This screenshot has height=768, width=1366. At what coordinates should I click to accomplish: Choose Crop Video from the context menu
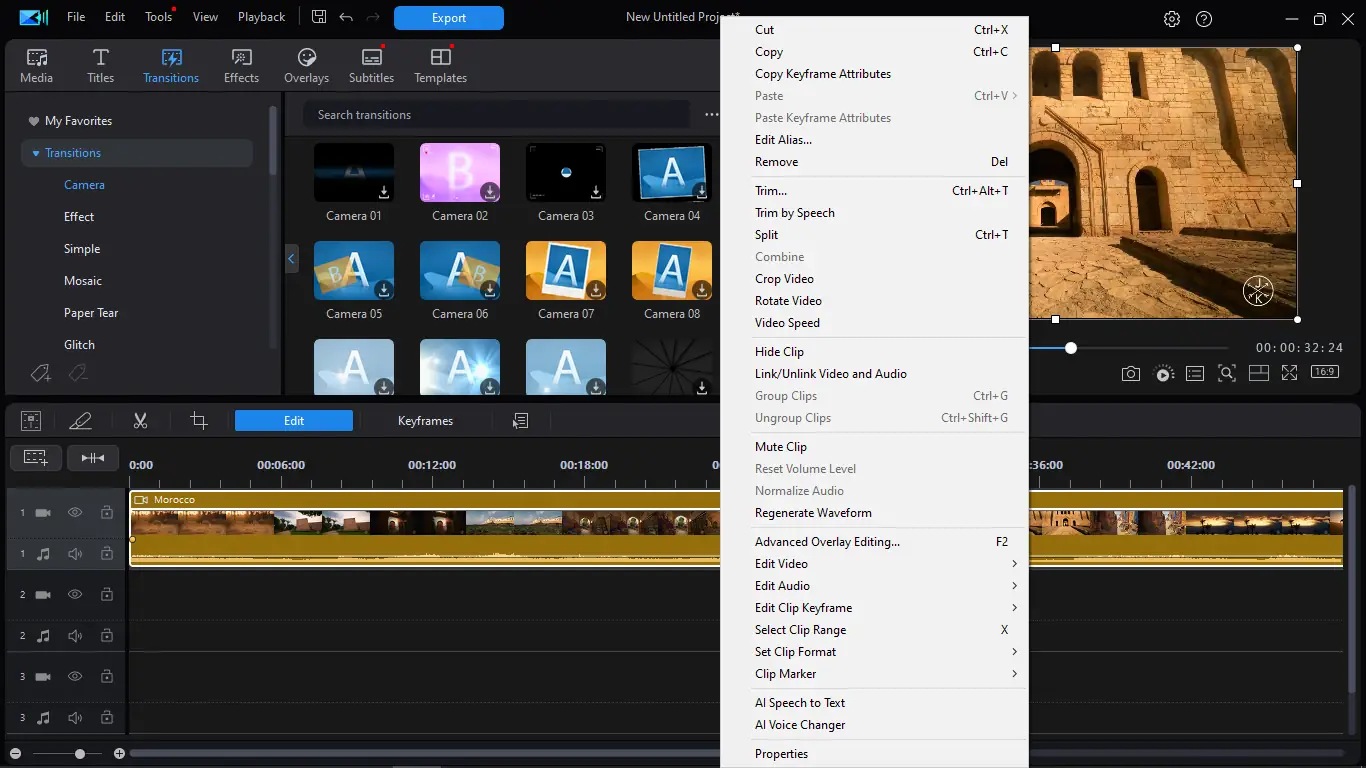coord(784,279)
